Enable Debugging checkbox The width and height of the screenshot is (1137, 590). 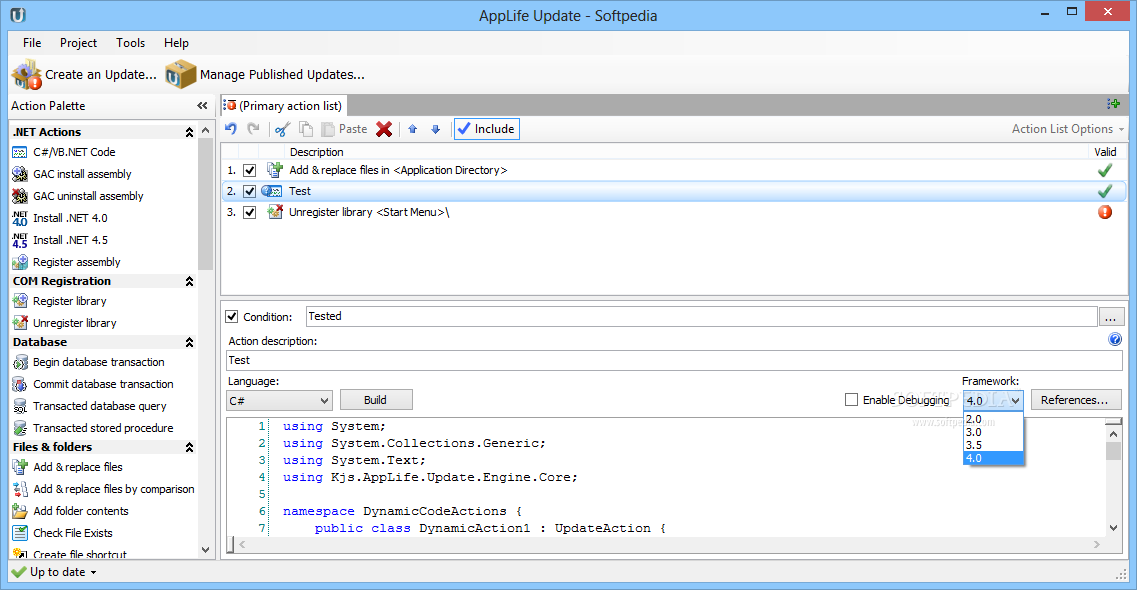(x=851, y=399)
